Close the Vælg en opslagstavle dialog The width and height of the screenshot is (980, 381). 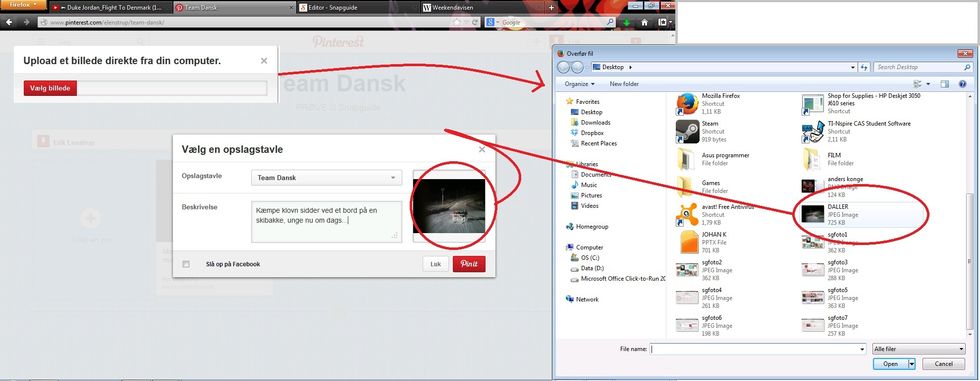point(482,149)
